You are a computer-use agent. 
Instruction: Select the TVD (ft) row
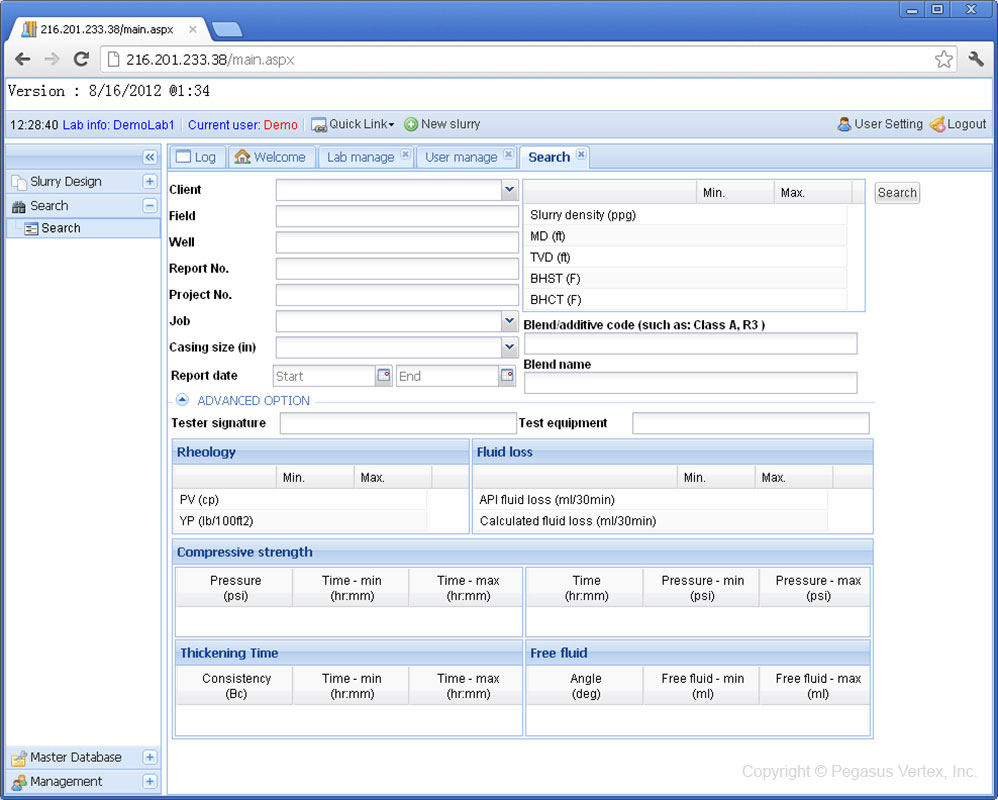(685, 257)
